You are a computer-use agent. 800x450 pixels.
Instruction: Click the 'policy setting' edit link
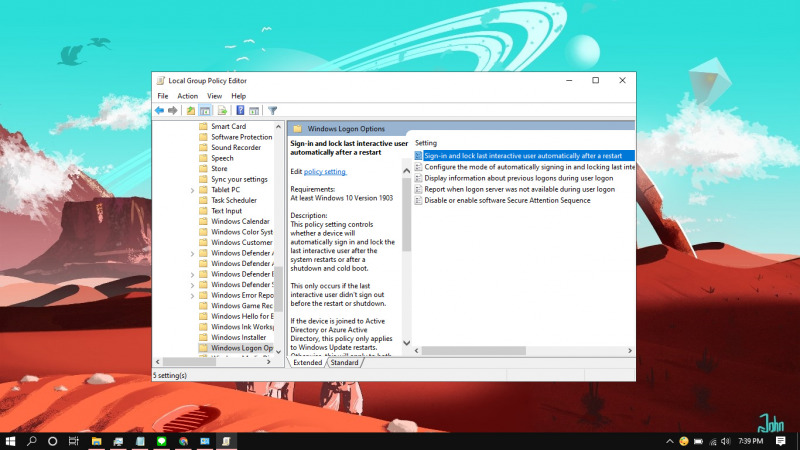click(x=325, y=171)
